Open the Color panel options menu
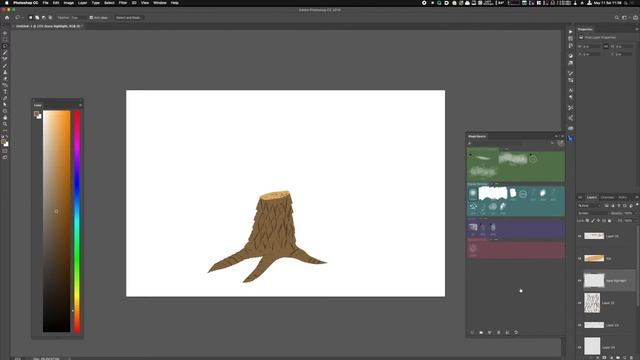The image size is (640, 360). (x=80, y=105)
